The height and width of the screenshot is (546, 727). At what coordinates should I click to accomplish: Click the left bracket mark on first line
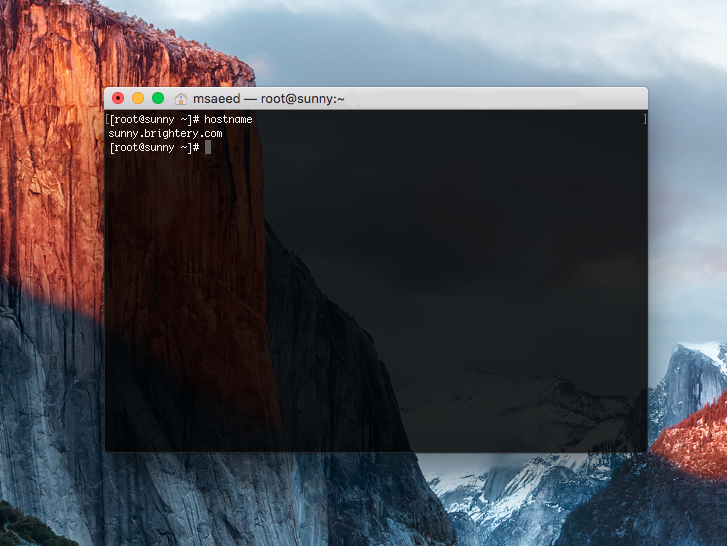click(x=107, y=119)
